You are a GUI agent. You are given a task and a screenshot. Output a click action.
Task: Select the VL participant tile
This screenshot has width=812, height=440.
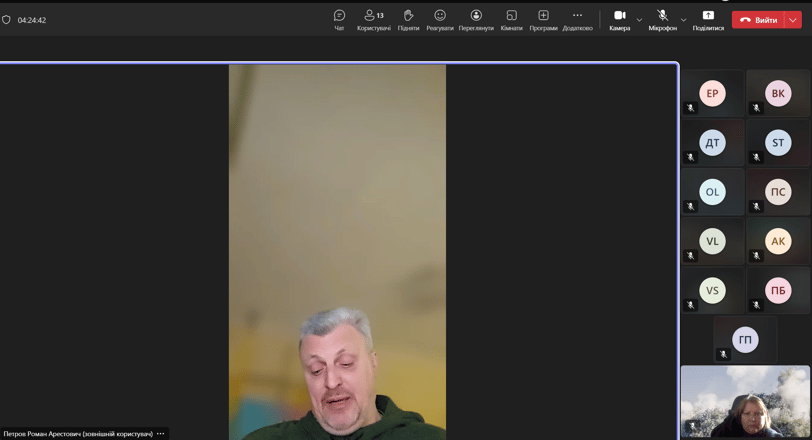[713, 241]
